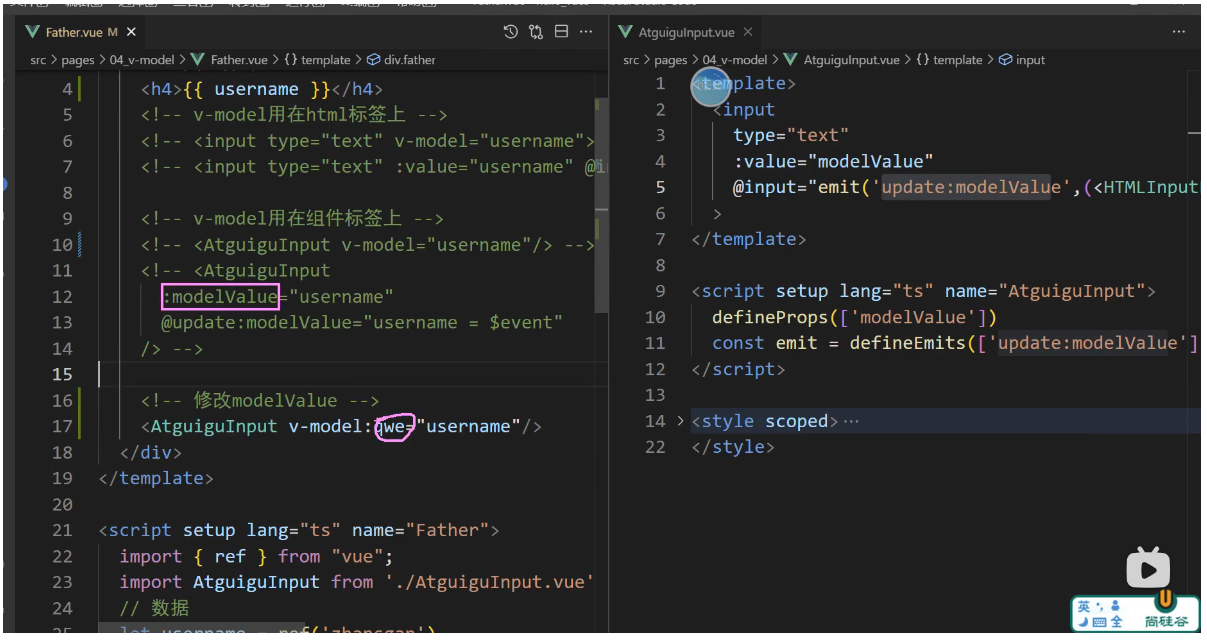This screenshot has height=640, width=1207.
Task: Click the folded ellipsis after style scoped
Action: pos(851,422)
